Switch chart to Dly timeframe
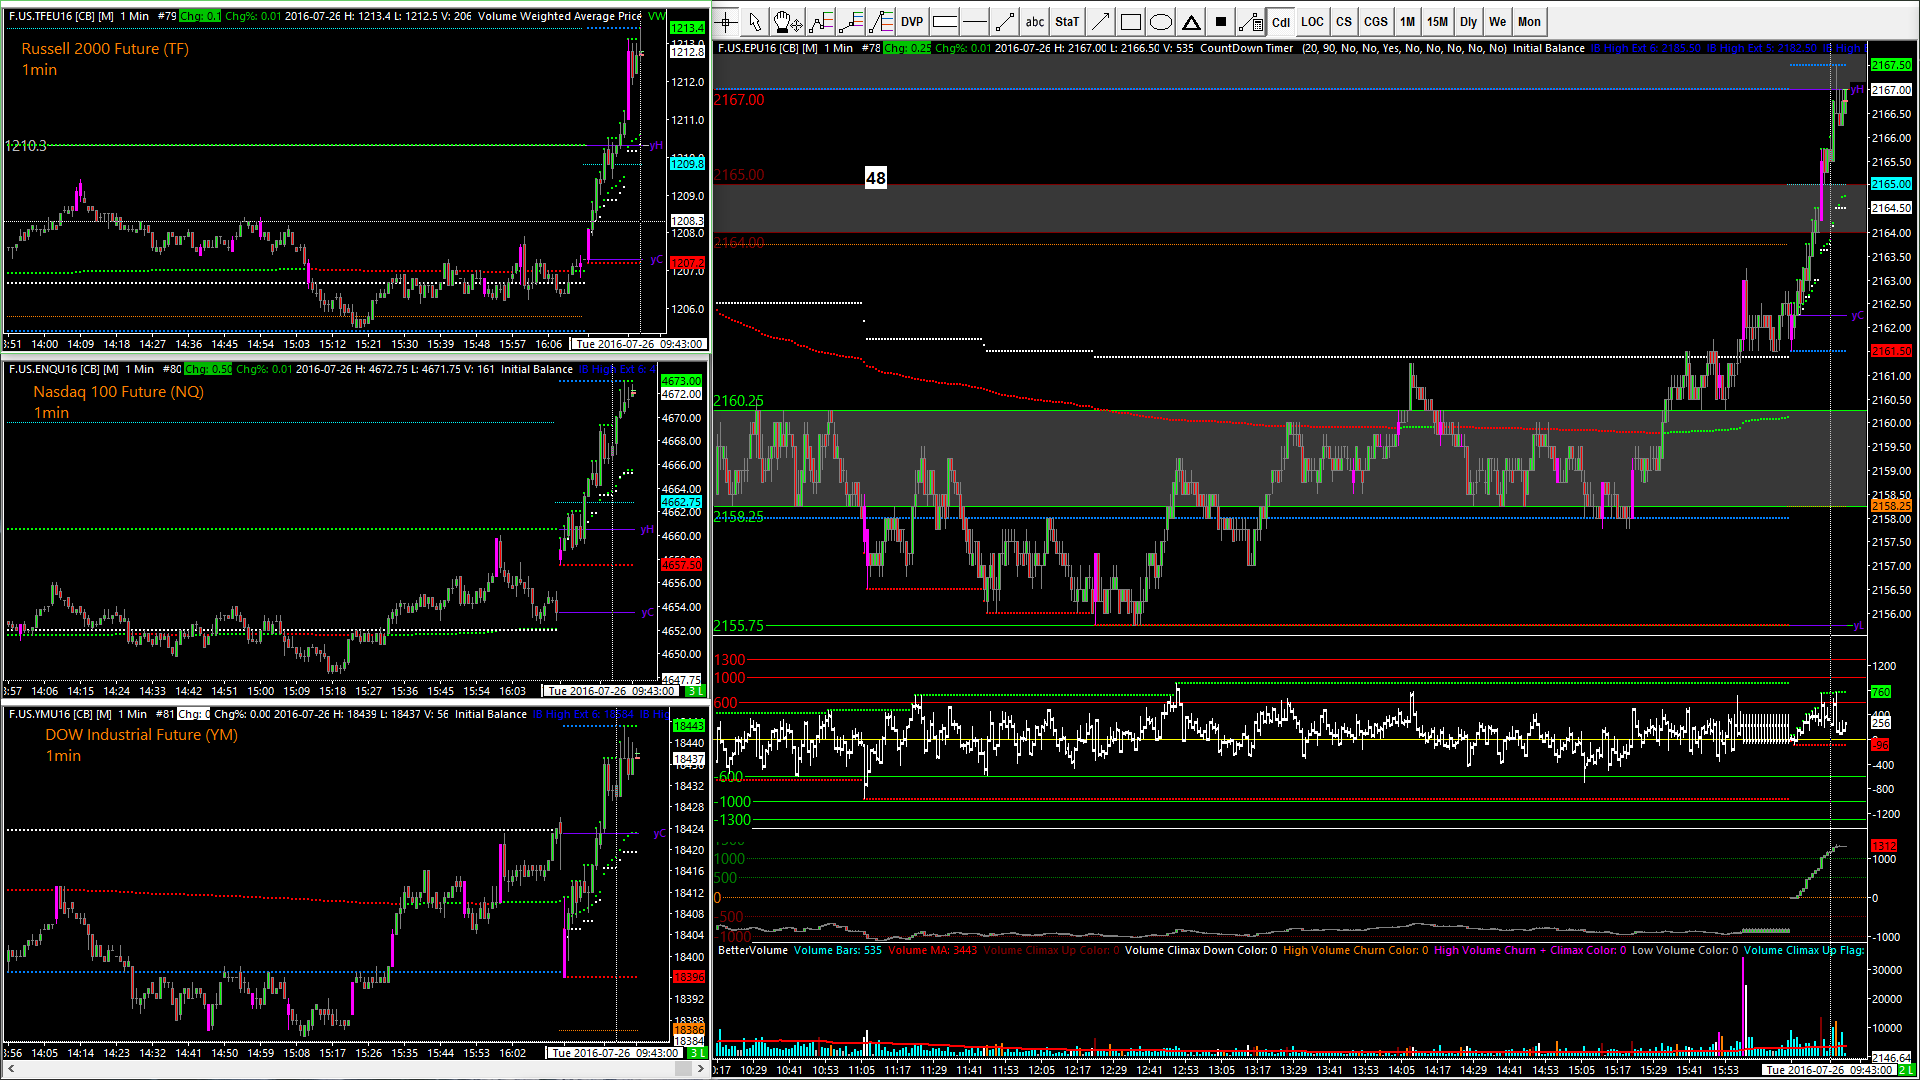 (x=1468, y=22)
